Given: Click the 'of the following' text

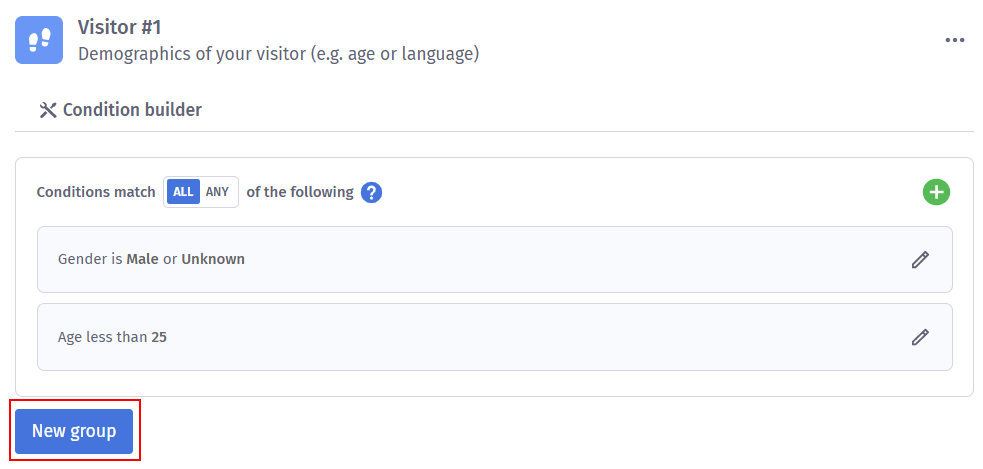Looking at the screenshot, I should tap(300, 192).
